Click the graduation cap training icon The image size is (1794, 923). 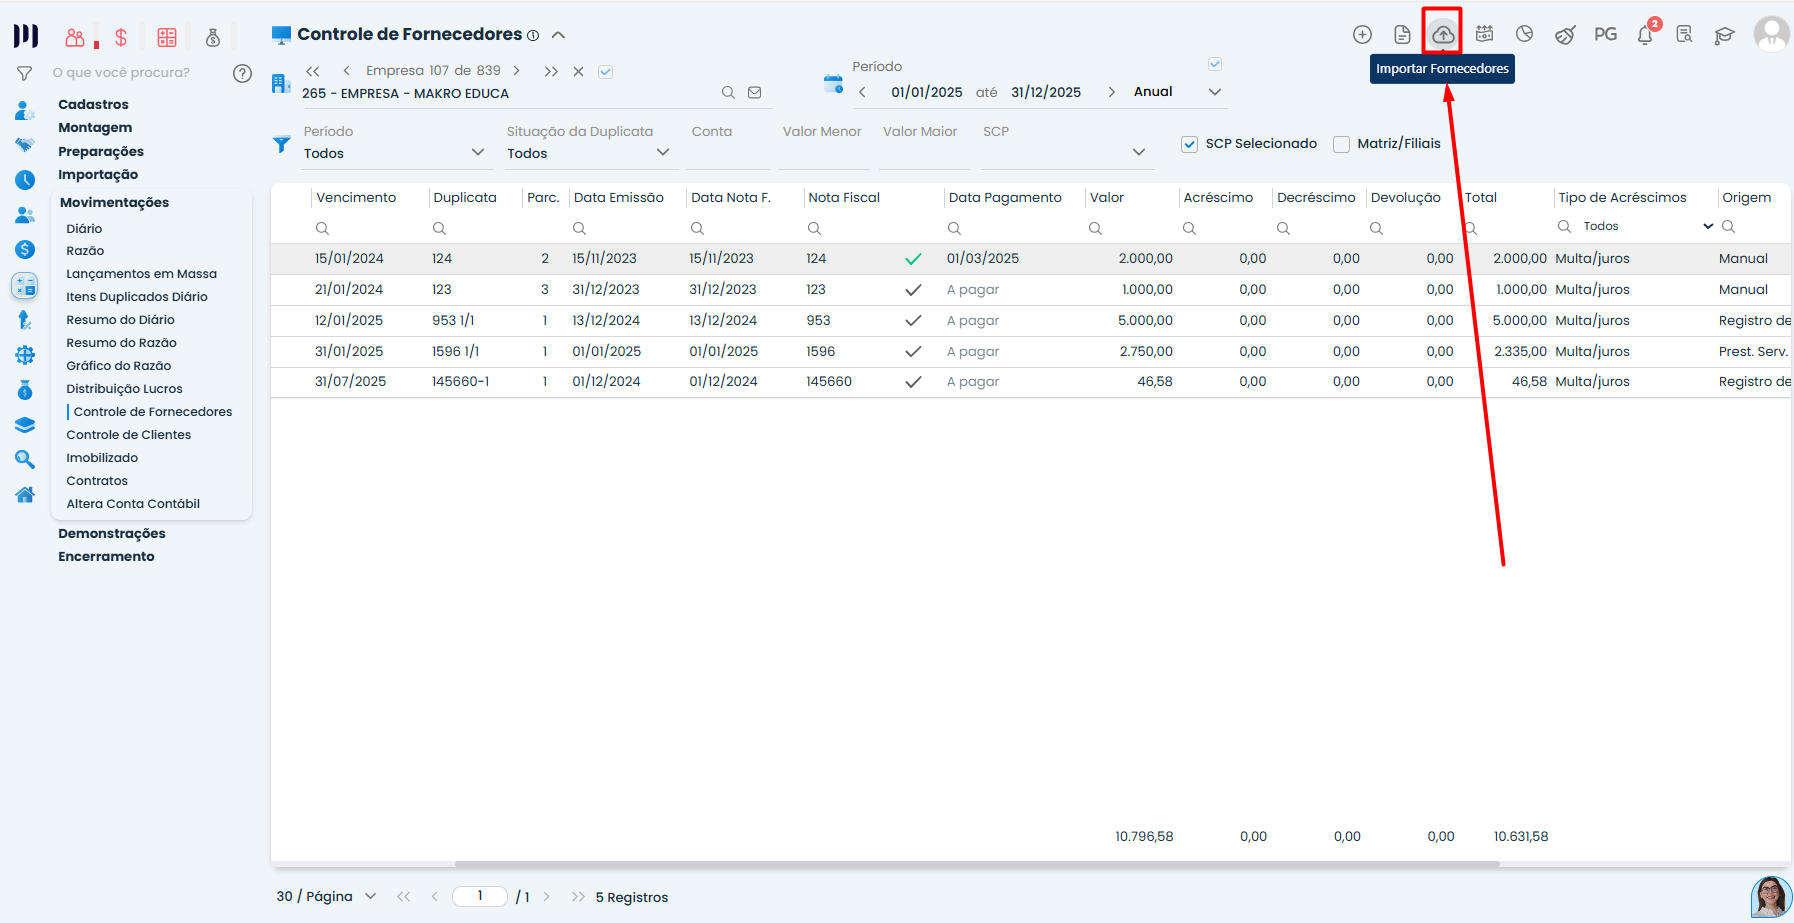tap(1724, 35)
